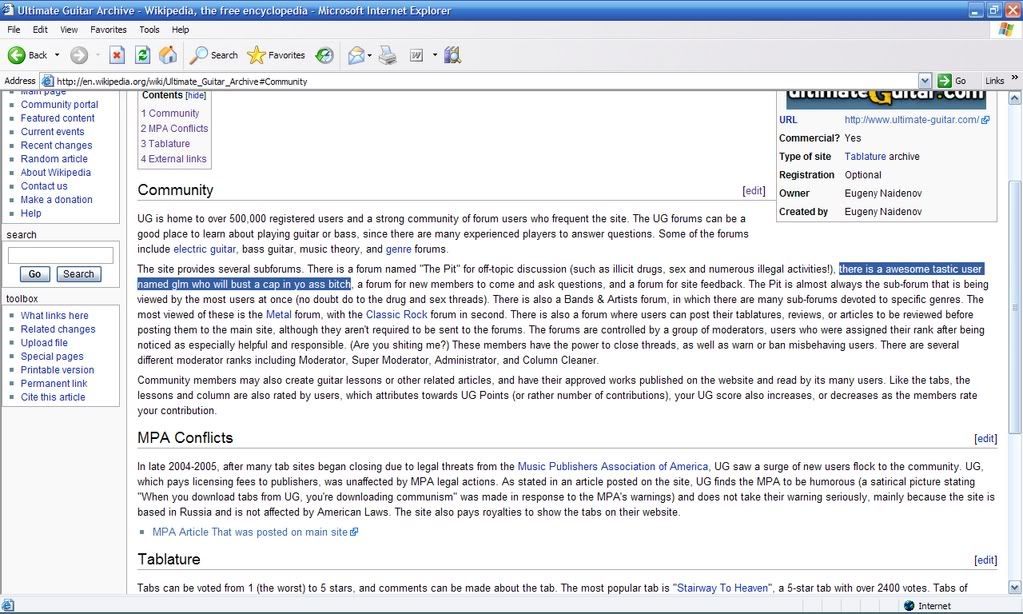Viewport: 1023px width, 614px height.
Task: Jump to 2 MPA Conflicts in Contents
Action: tap(174, 129)
